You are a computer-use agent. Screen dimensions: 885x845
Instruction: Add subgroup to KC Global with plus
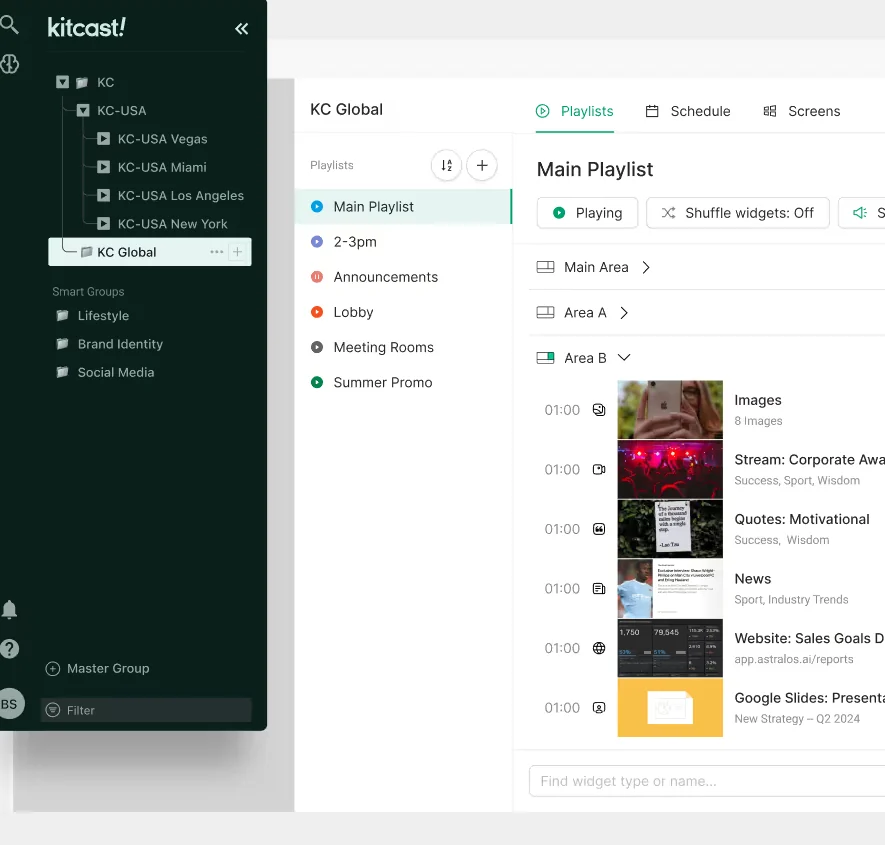[x=238, y=252]
